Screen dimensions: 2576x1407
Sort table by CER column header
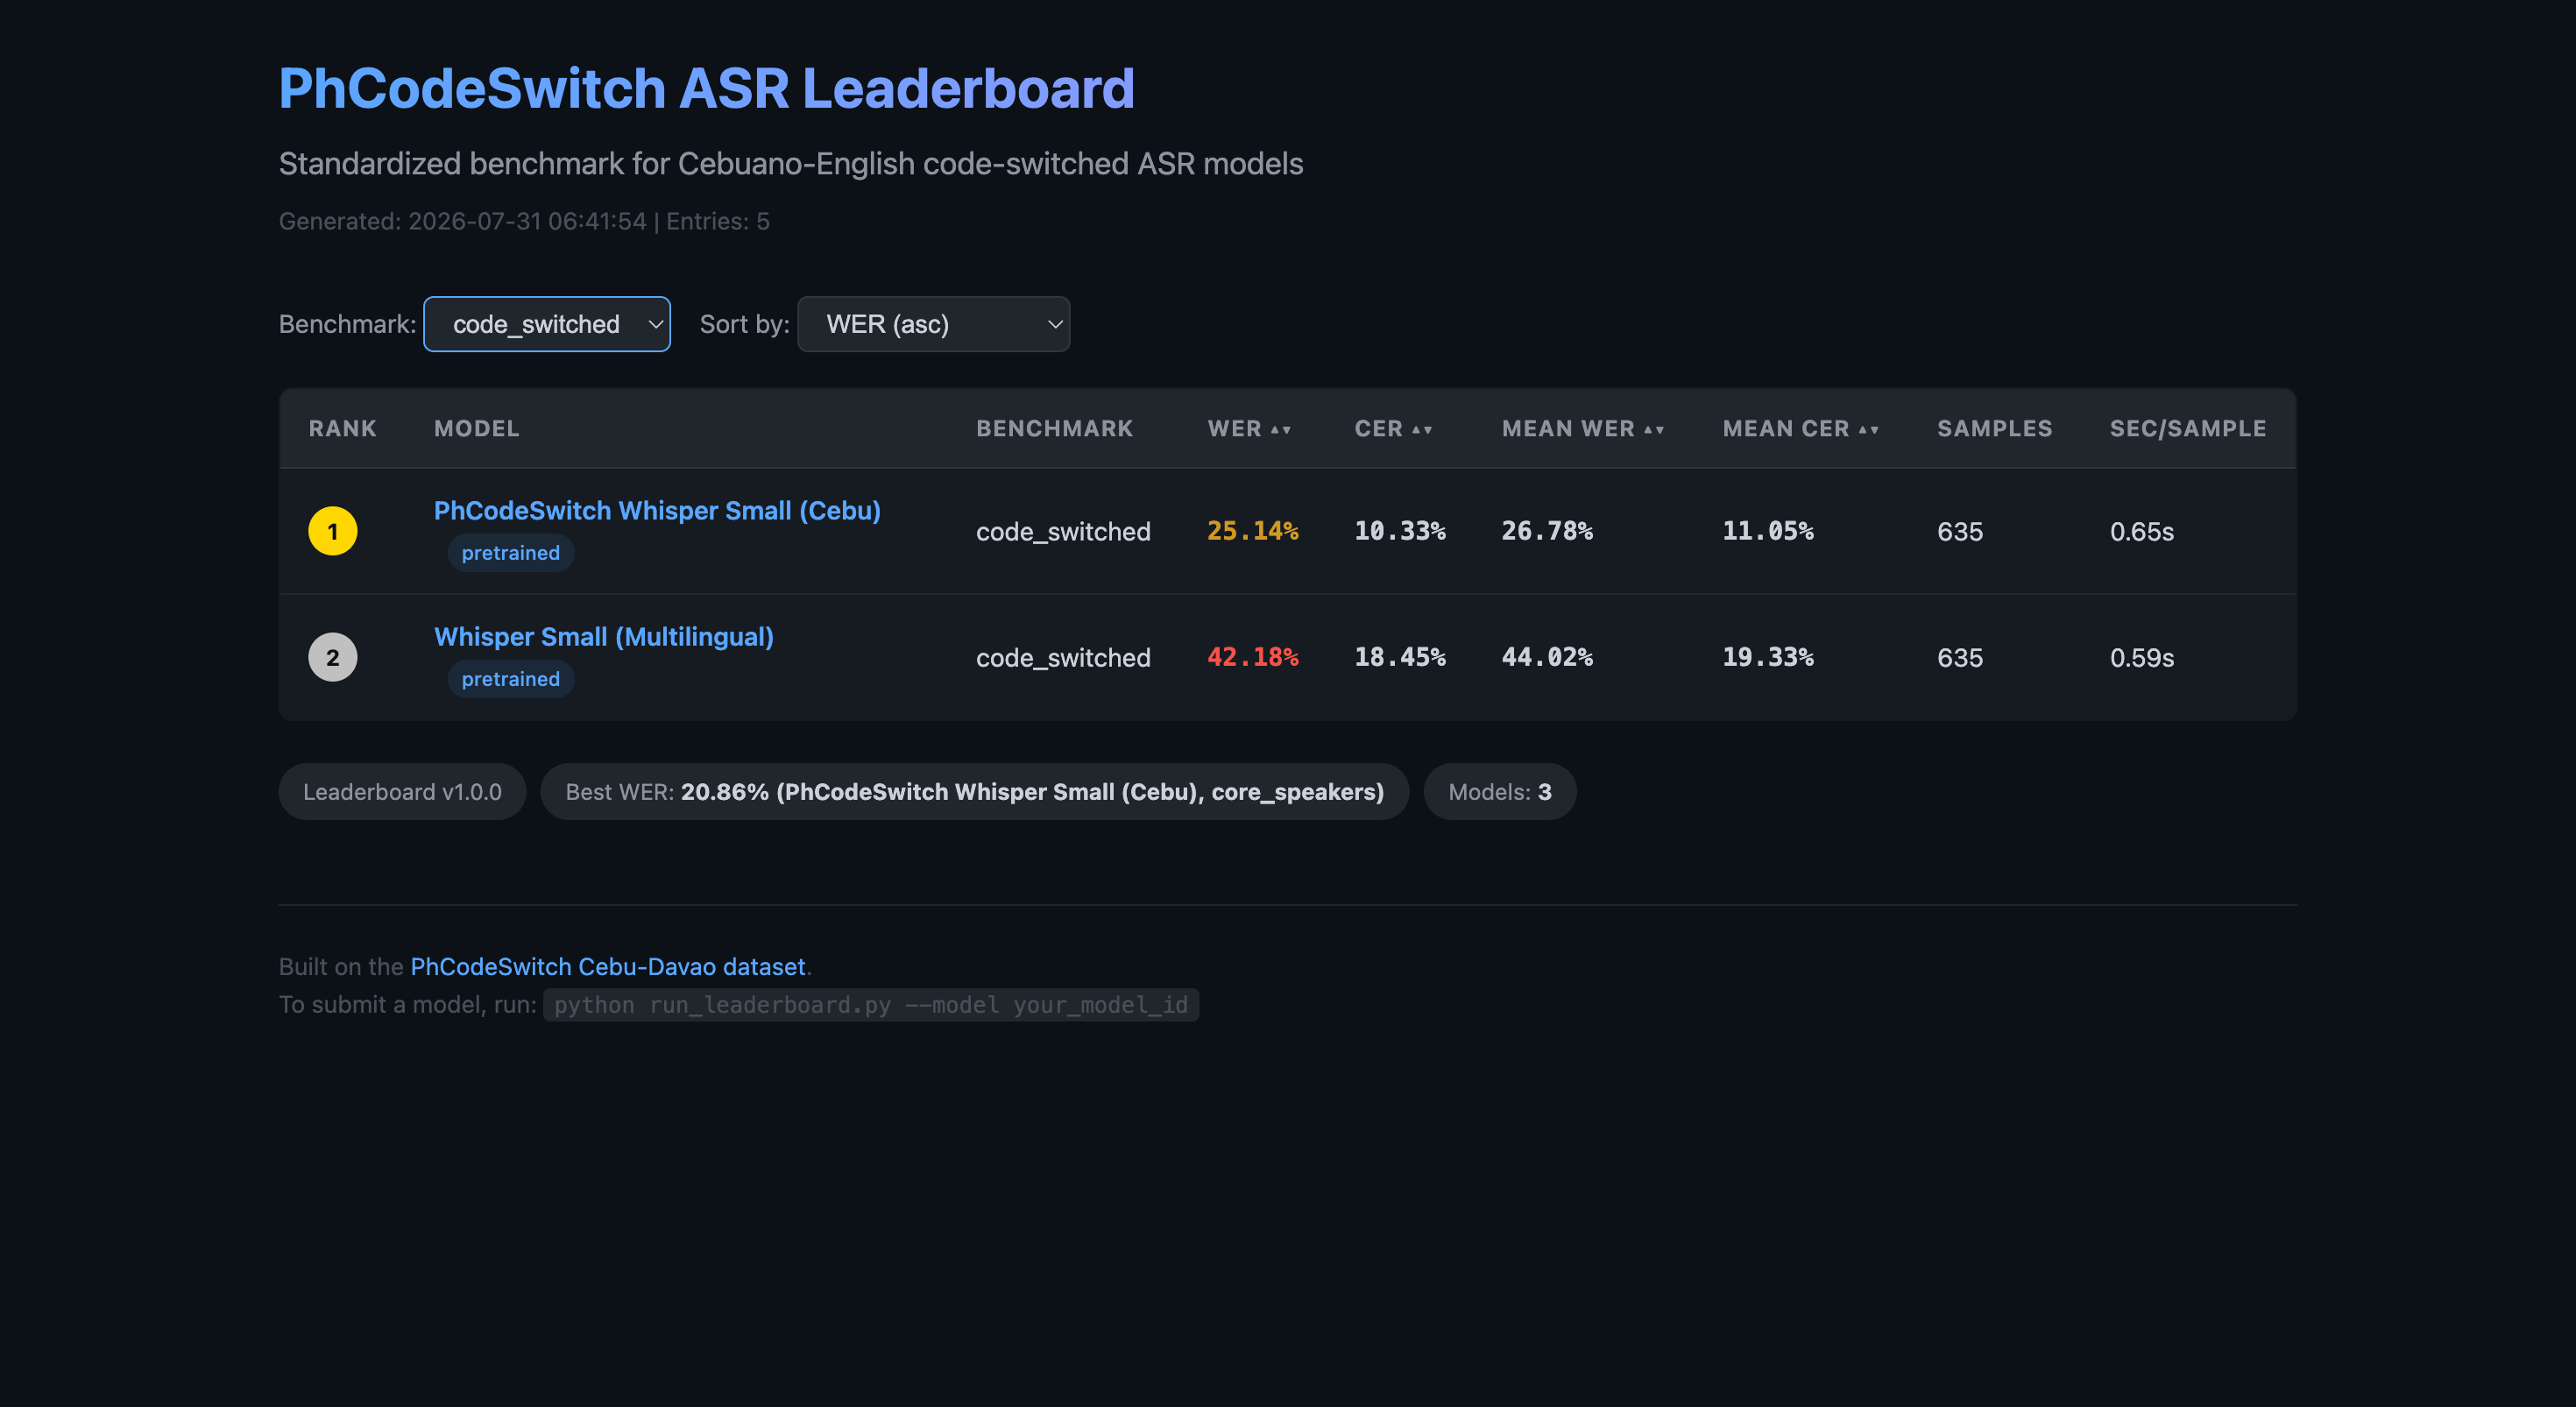tap(1394, 428)
